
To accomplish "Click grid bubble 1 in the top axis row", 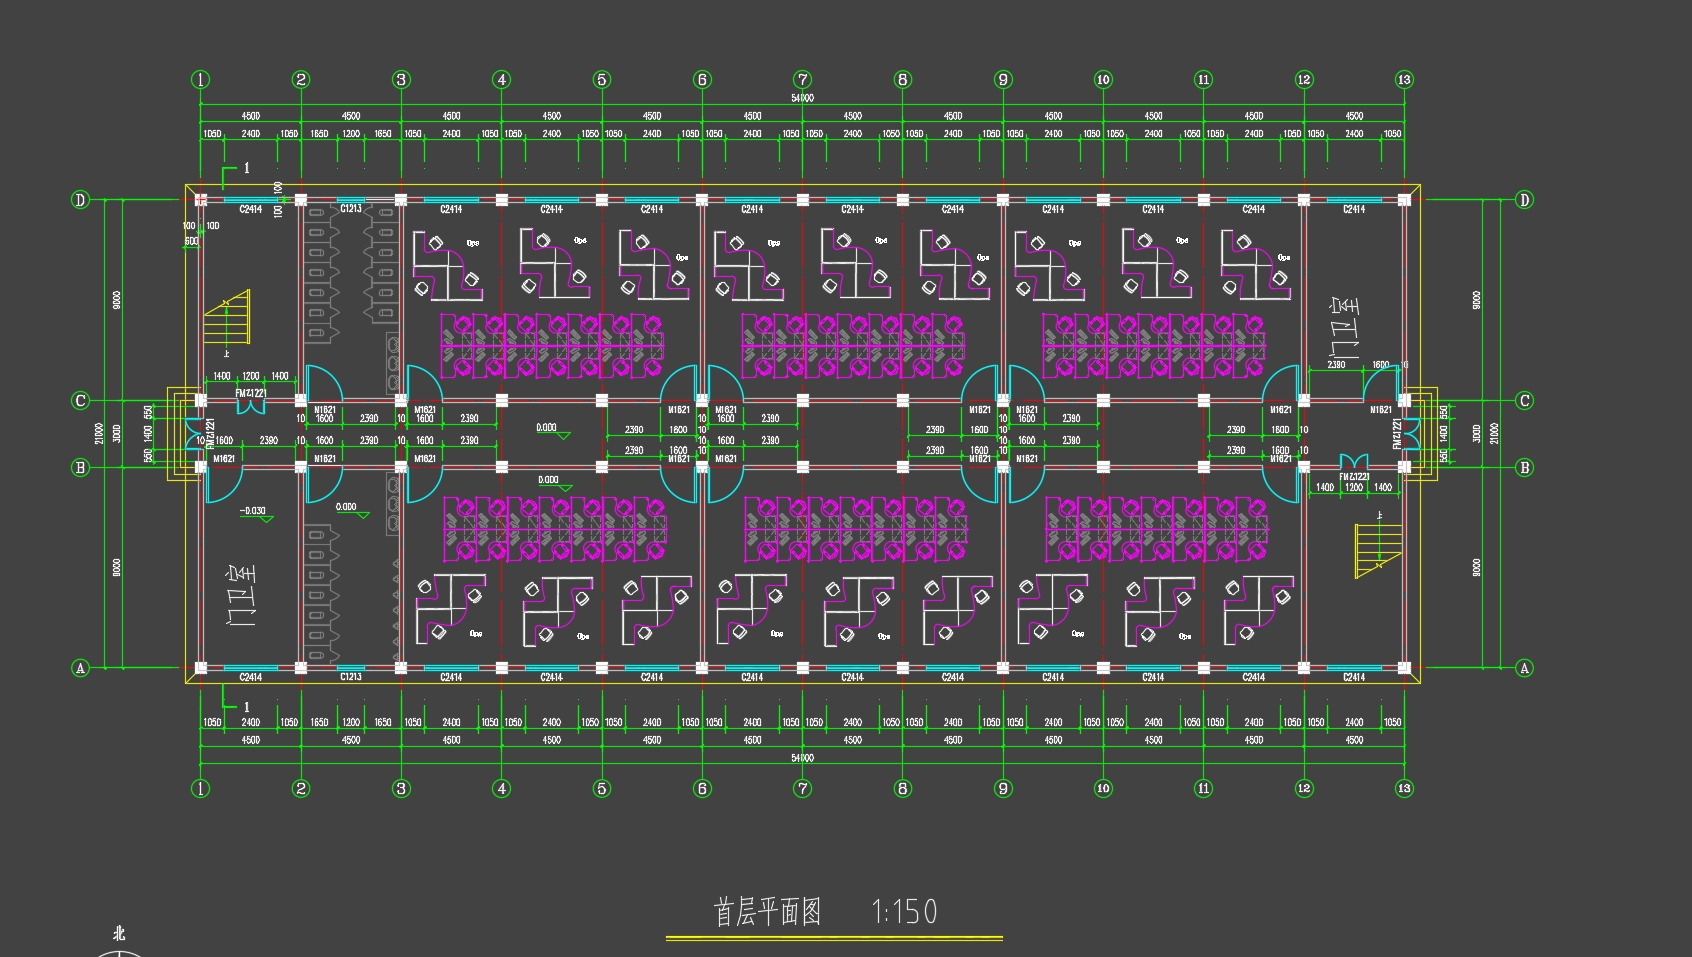I will coord(201,80).
